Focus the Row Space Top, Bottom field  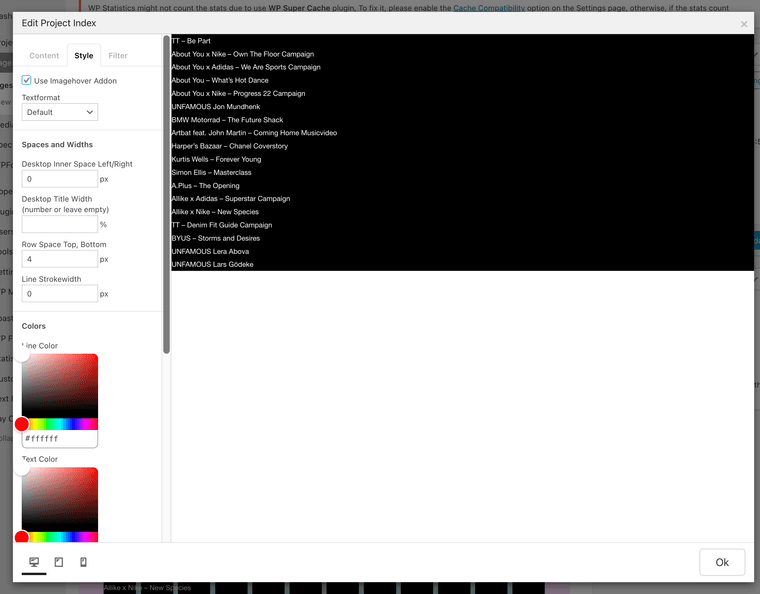(59, 259)
